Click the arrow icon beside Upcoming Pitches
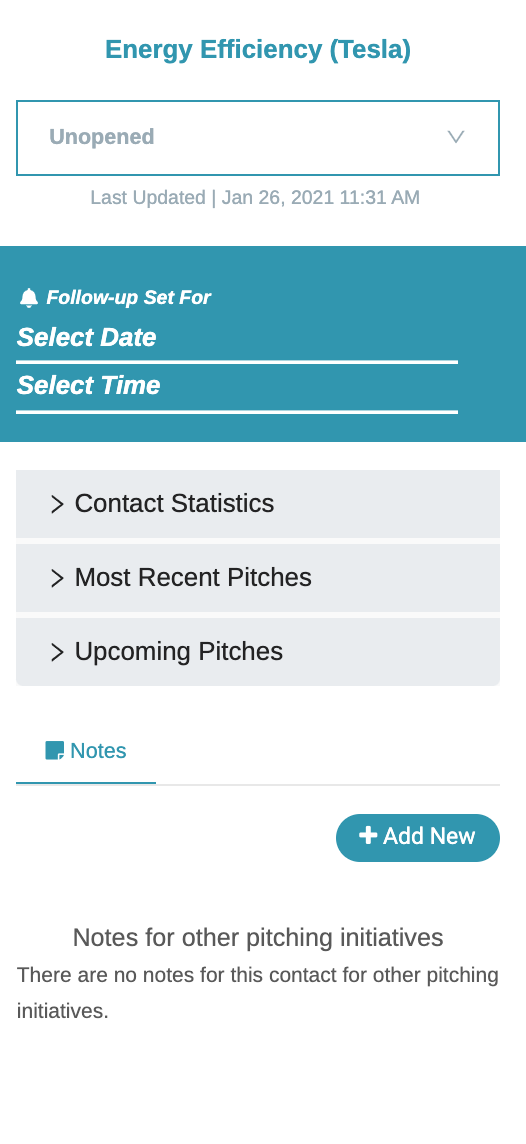This screenshot has height=1144, width=526. pyautogui.click(x=57, y=652)
